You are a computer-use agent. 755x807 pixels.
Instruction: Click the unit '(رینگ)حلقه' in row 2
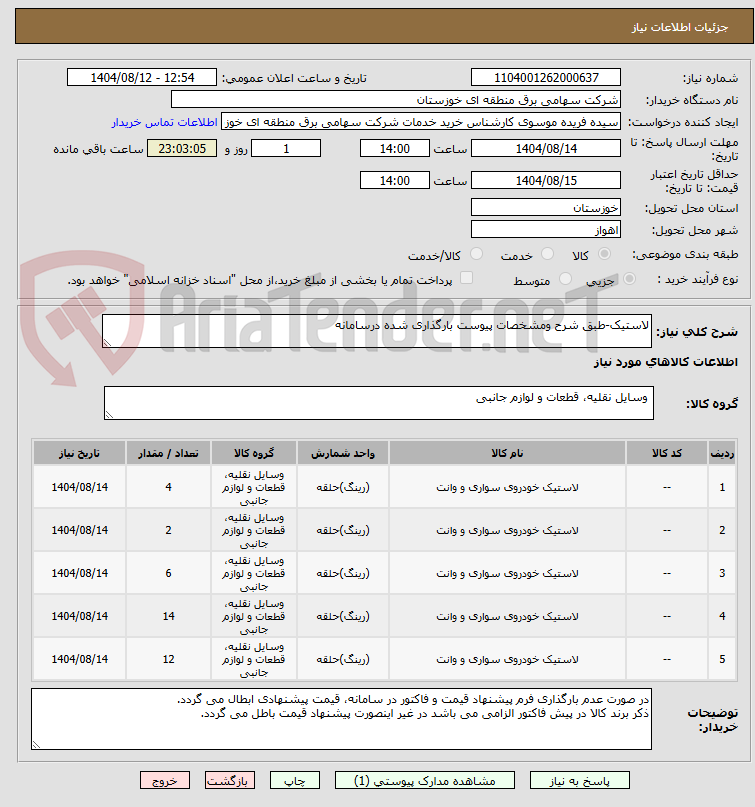point(343,530)
